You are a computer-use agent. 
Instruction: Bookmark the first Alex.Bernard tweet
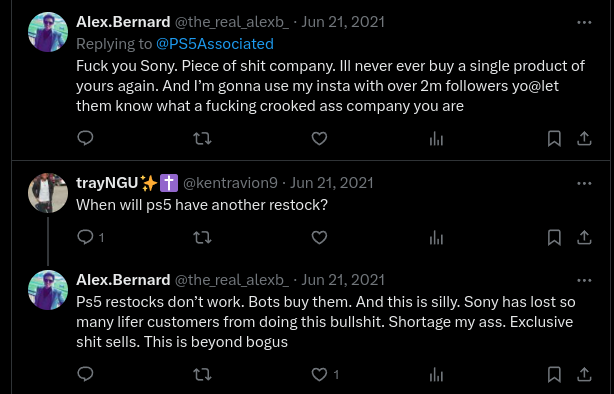click(554, 138)
